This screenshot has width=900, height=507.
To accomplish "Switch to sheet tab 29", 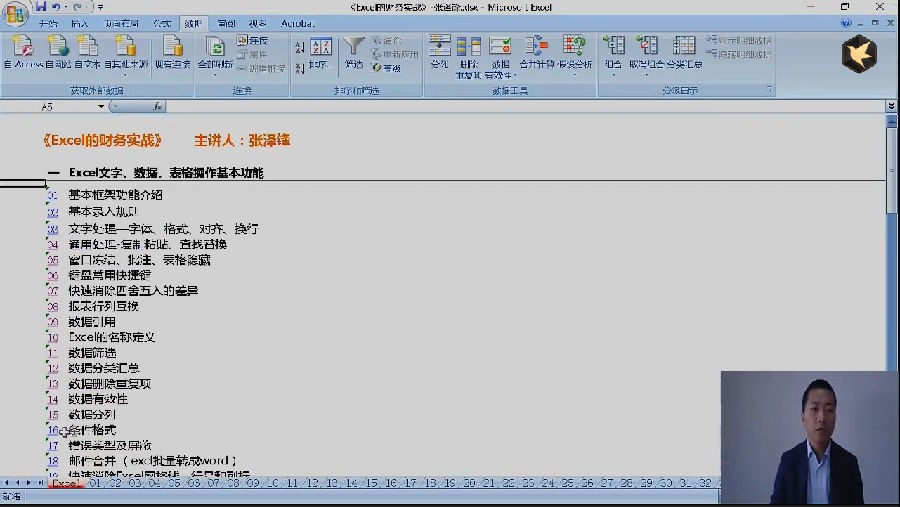I will coord(647,483).
